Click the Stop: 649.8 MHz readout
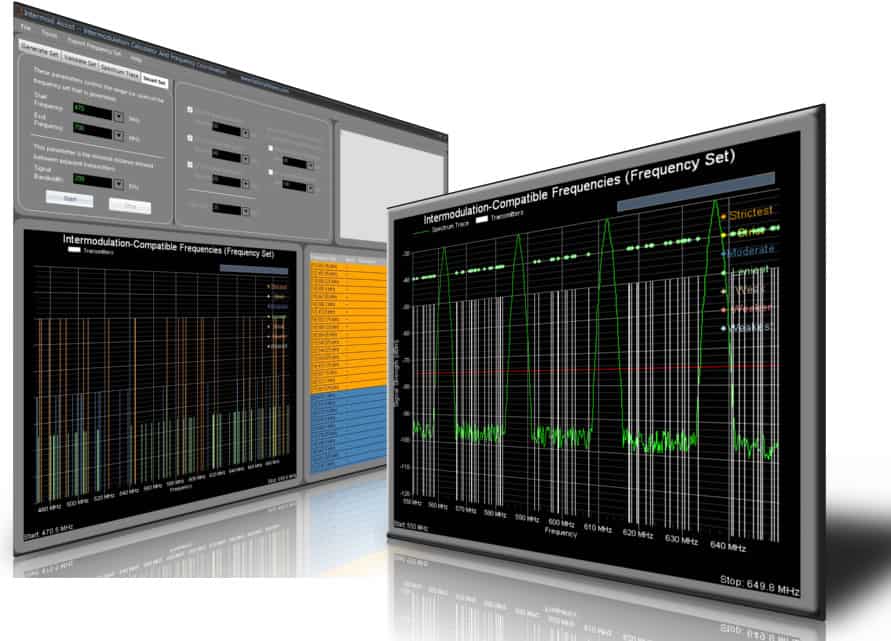The height and width of the screenshot is (641, 891). coord(759,585)
